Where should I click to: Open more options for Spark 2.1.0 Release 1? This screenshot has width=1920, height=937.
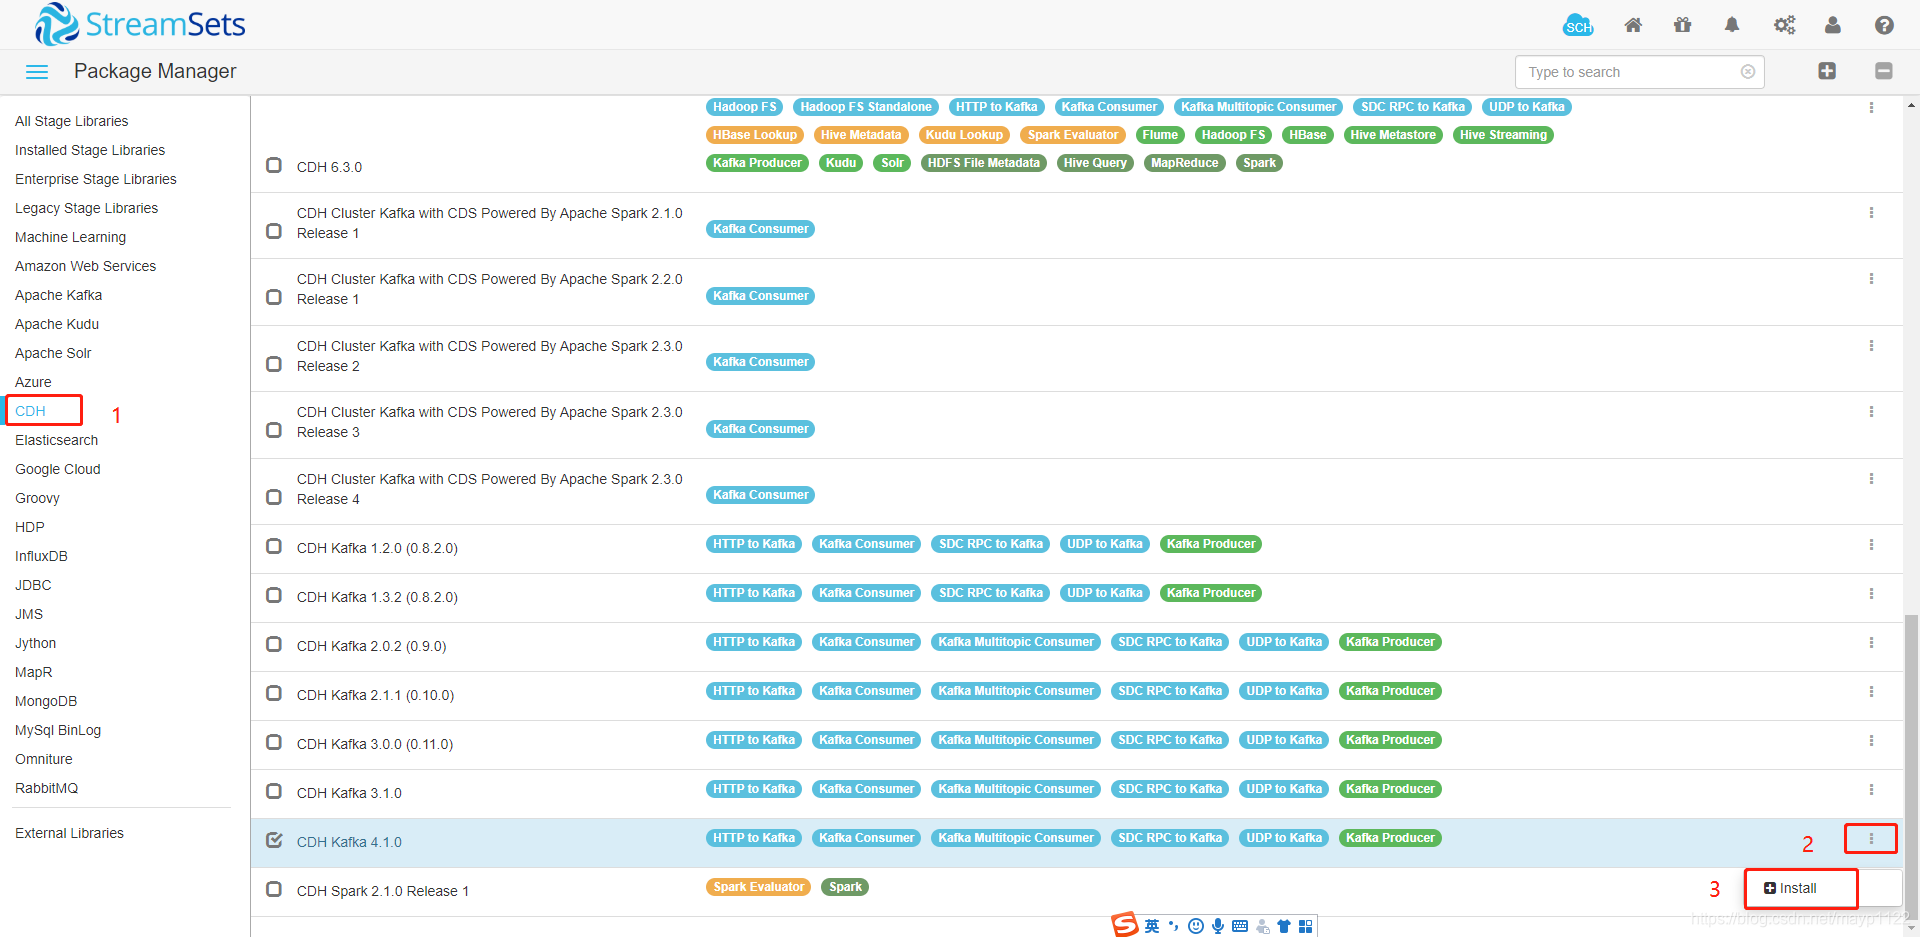[x=1871, y=213]
